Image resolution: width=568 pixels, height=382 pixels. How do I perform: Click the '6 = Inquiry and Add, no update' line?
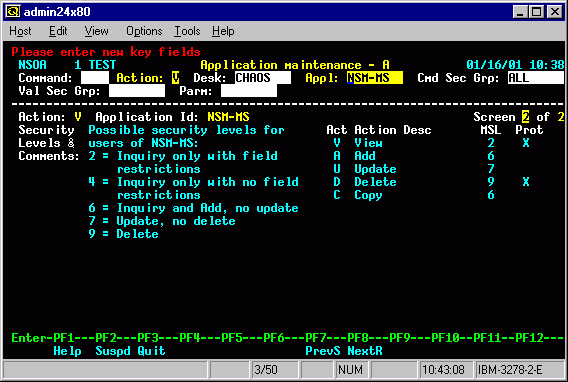(193, 208)
